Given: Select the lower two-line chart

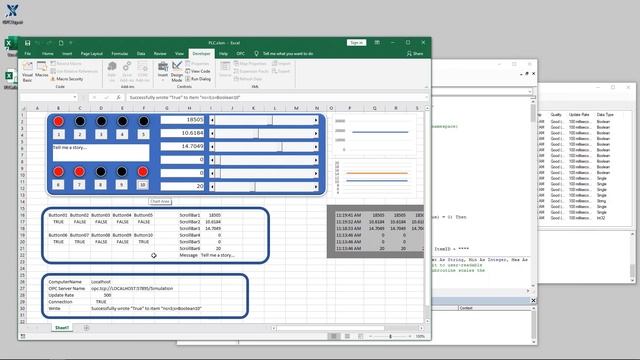Looking at the screenshot, I should 374,178.
